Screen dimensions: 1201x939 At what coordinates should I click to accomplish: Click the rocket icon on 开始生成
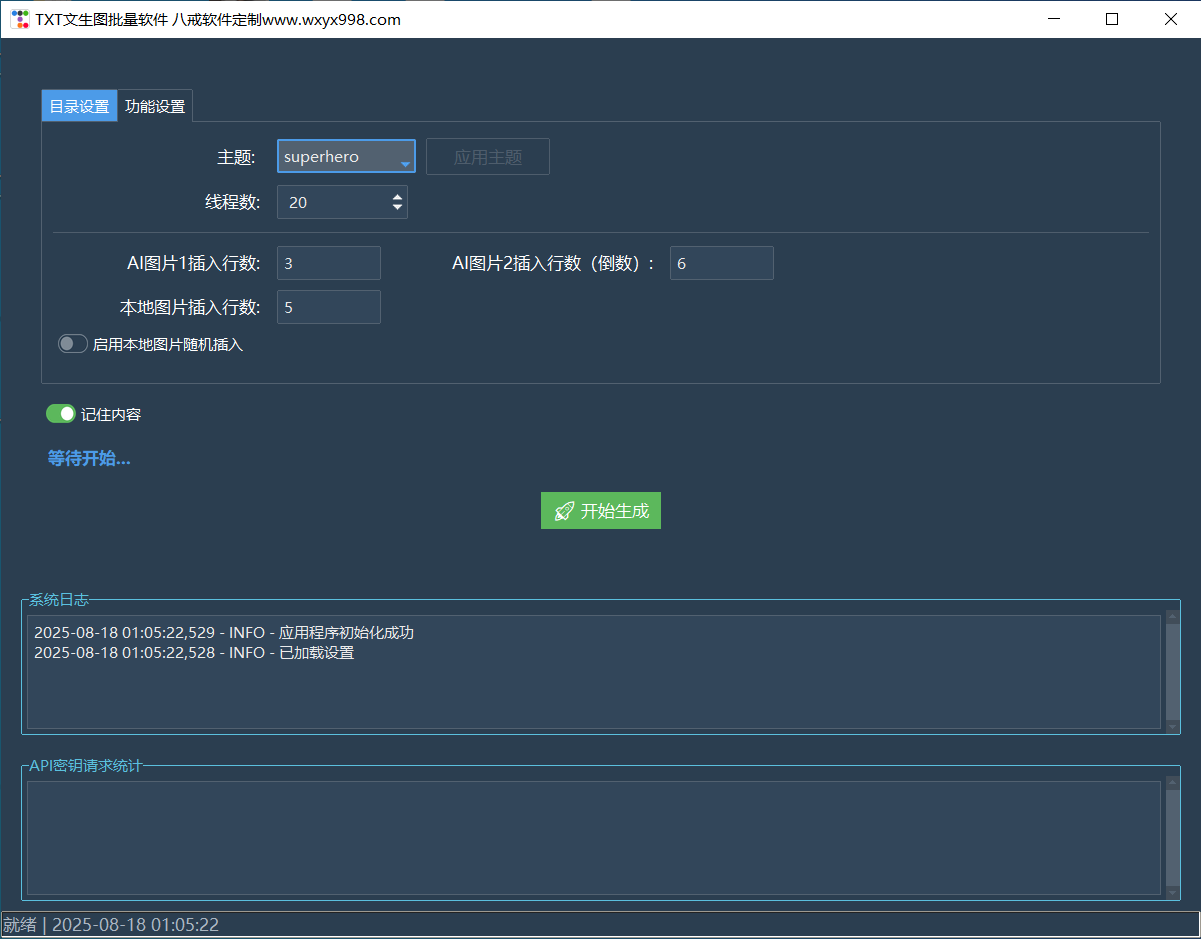pos(564,511)
